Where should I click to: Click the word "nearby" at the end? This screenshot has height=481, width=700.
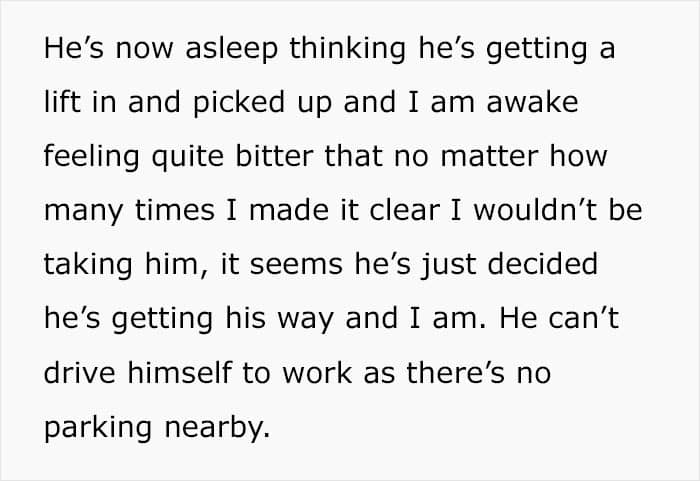coord(217,428)
